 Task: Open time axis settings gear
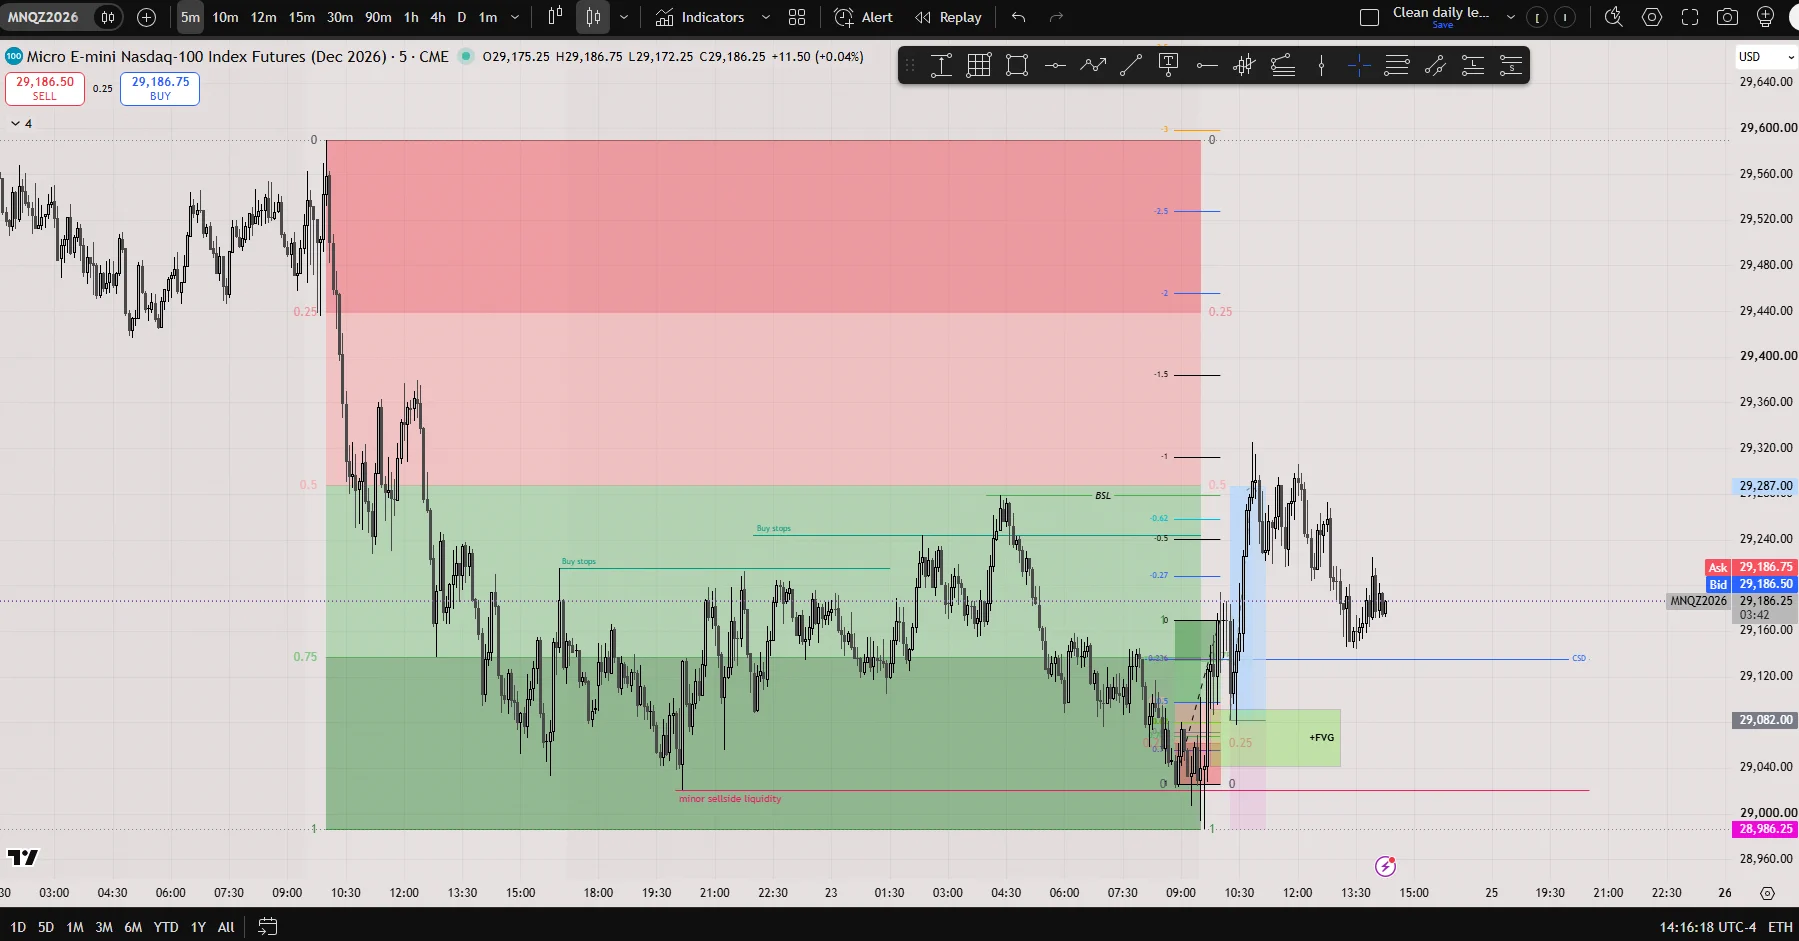[x=1767, y=893]
